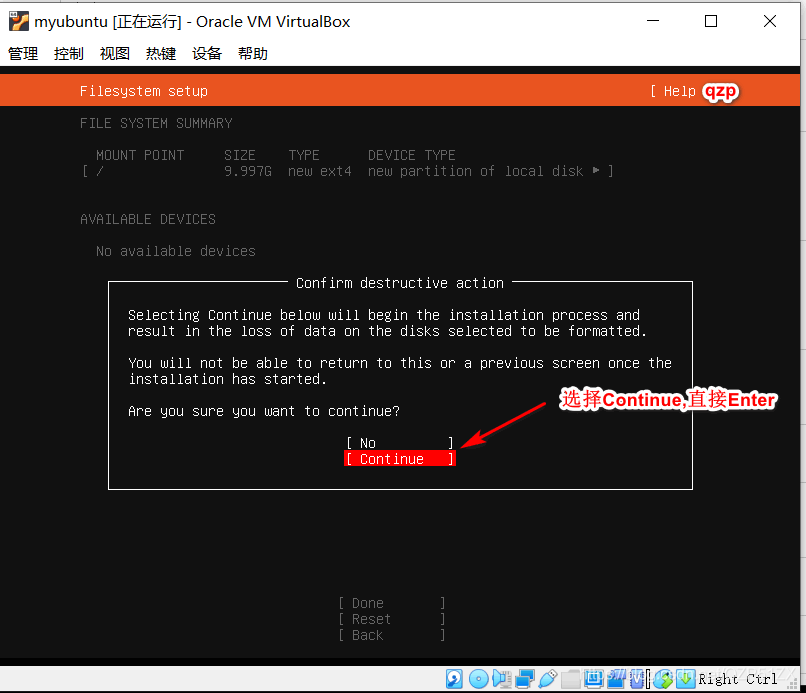Click the 'new ext4' type value
Screen dimensions: 806x693
tap(320, 171)
